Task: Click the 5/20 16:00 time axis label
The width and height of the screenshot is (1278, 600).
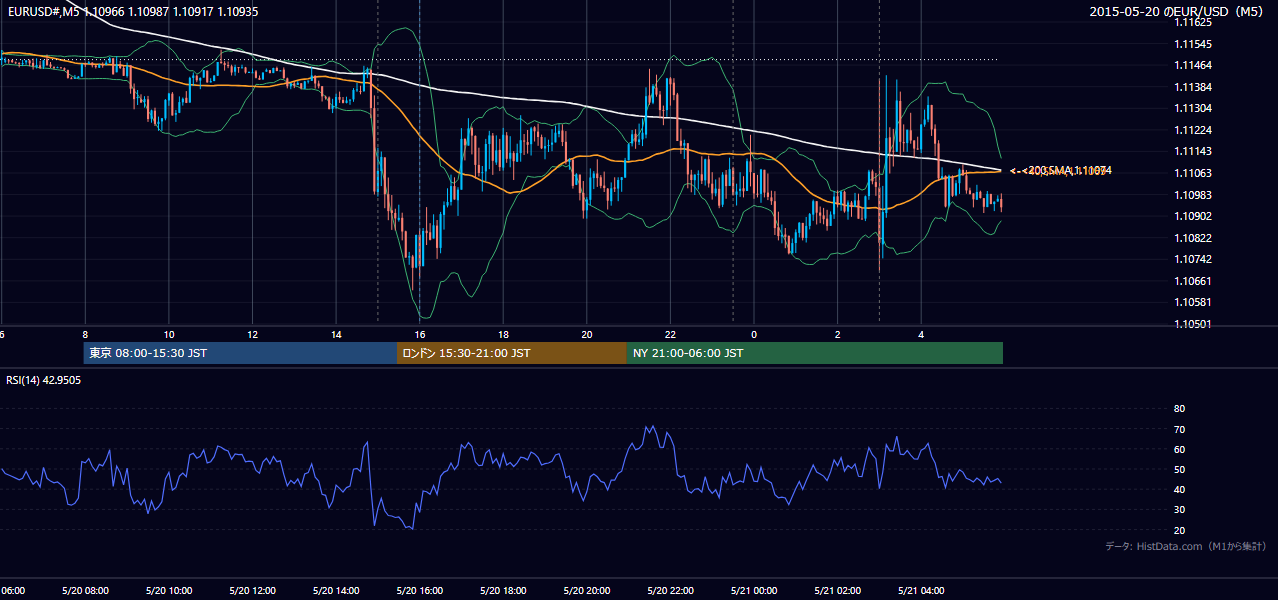Action: [x=420, y=590]
